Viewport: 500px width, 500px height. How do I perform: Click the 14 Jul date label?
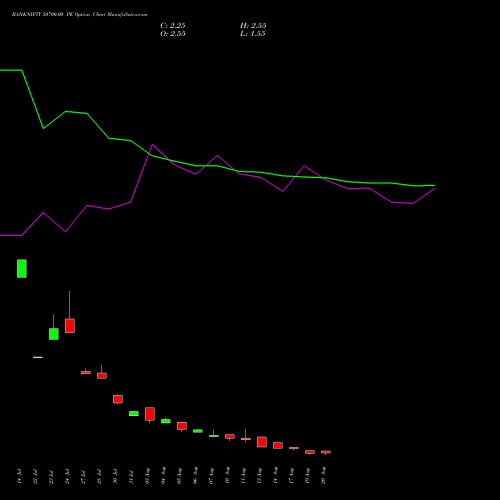tap(19, 476)
